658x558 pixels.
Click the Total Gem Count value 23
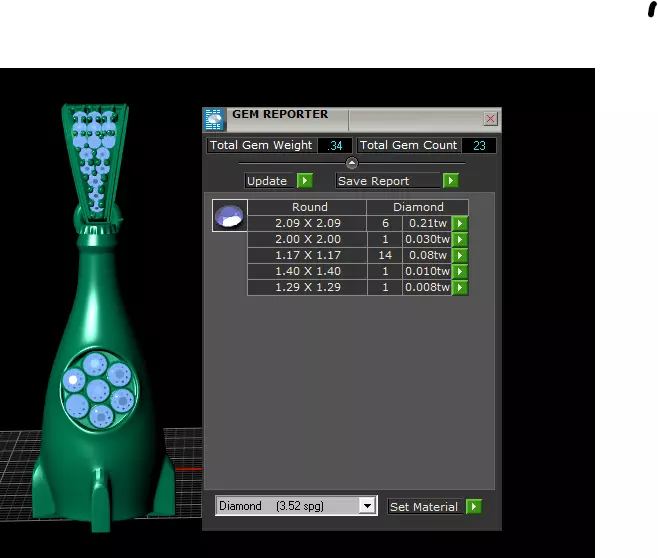coord(479,146)
